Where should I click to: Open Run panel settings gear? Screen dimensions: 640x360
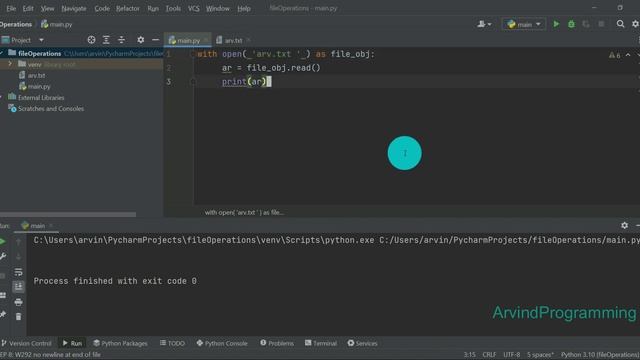coord(624,225)
